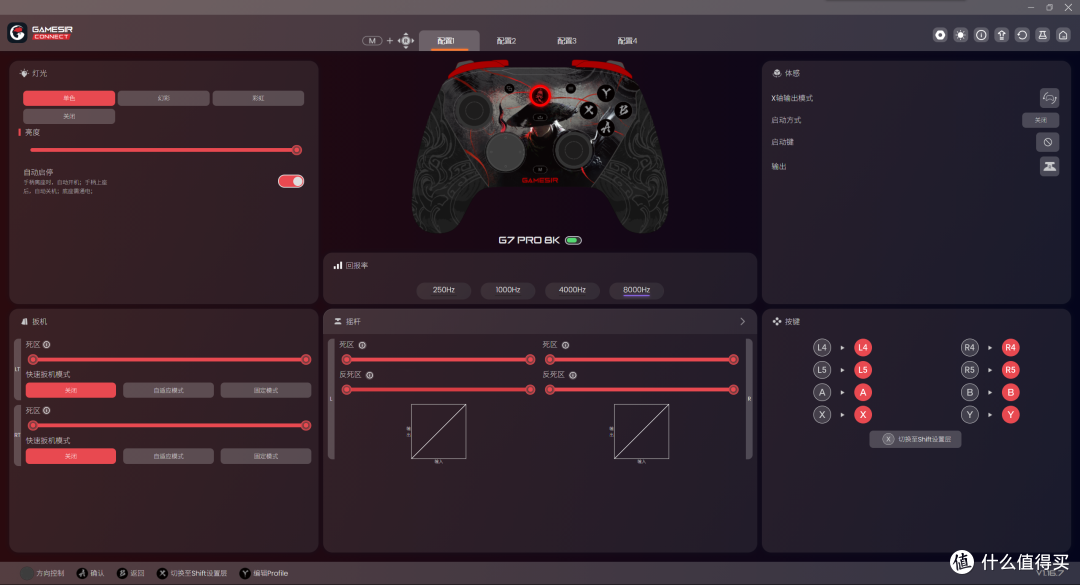Image resolution: width=1080 pixels, height=585 pixels.
Task: Click the X轴输出模式 controller rotate icon
Action: coord(1049,98)
